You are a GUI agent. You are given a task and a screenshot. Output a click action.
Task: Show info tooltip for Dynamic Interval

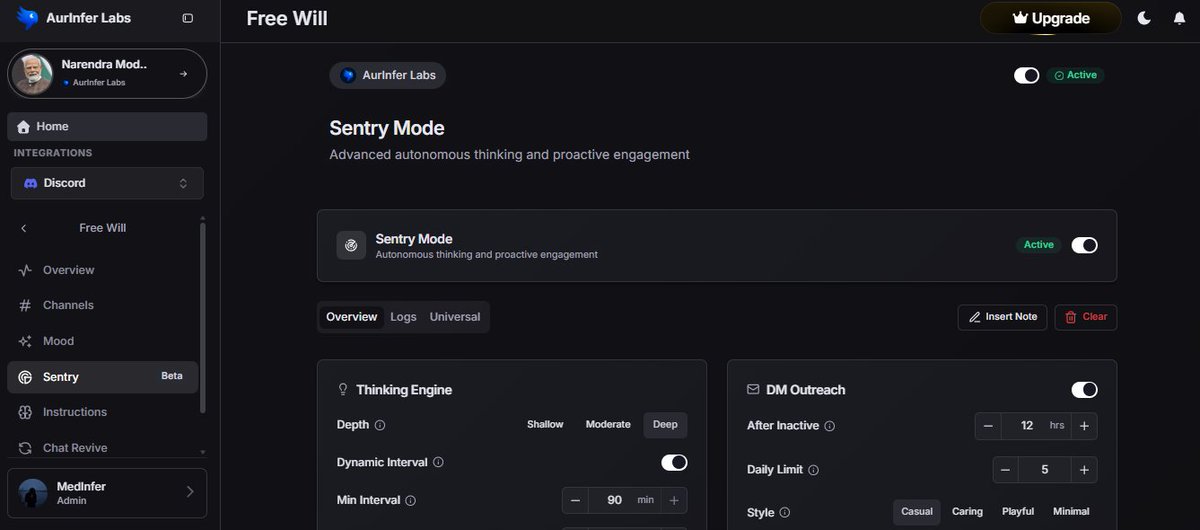pos(438,463)
